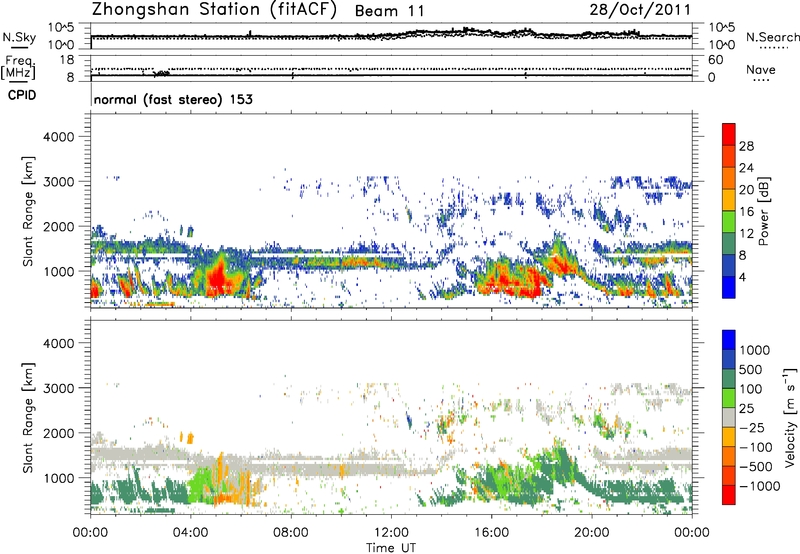Select the 'Freq. [MHz]' axis label
This screenshot has height=554, width=800.
tap(18, 67)
